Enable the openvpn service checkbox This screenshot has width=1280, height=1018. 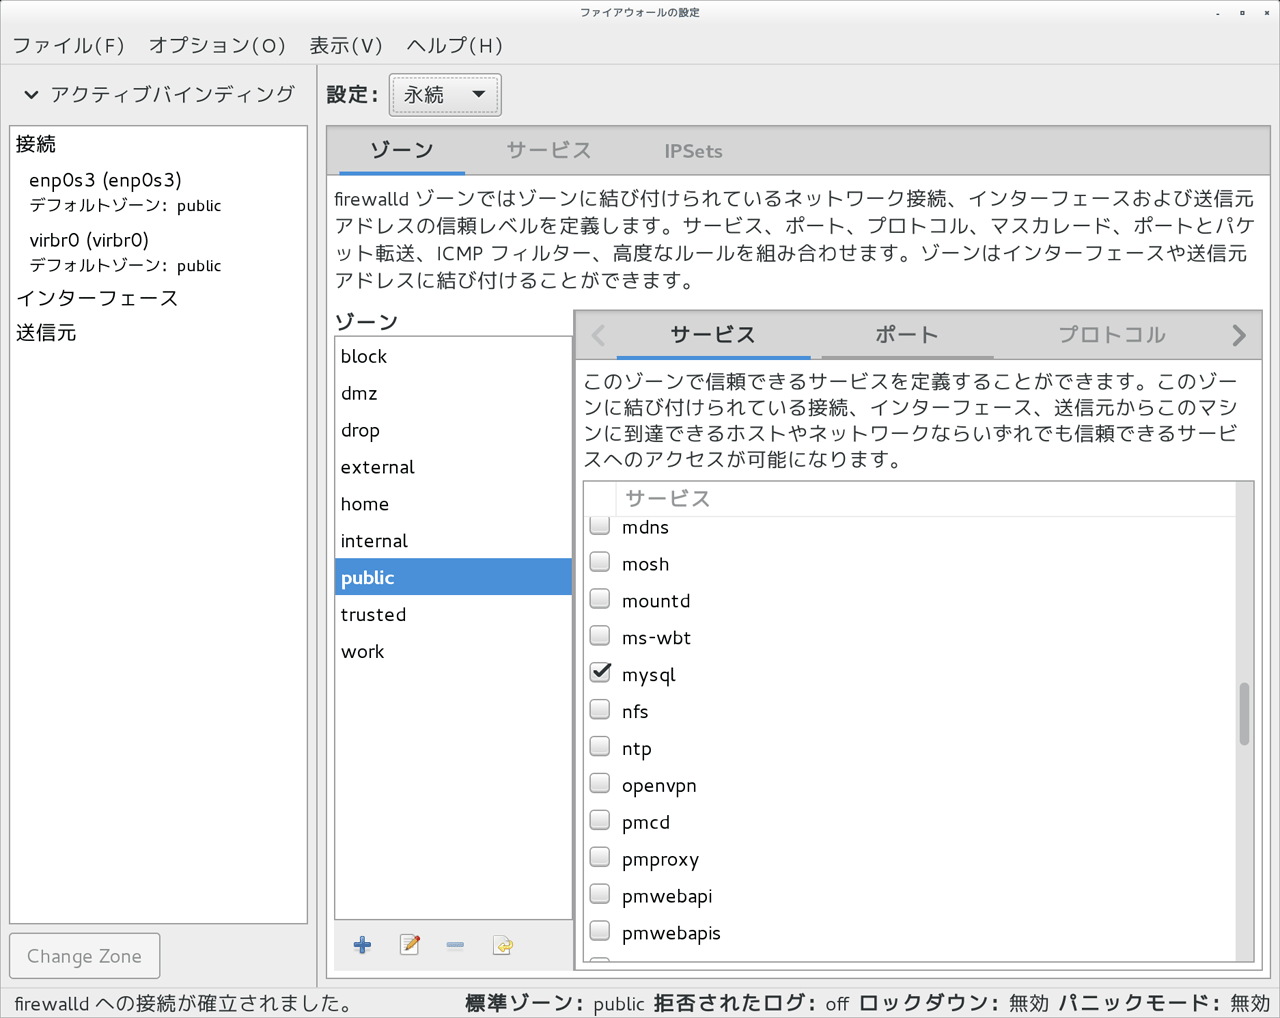(x=600, y=784)
